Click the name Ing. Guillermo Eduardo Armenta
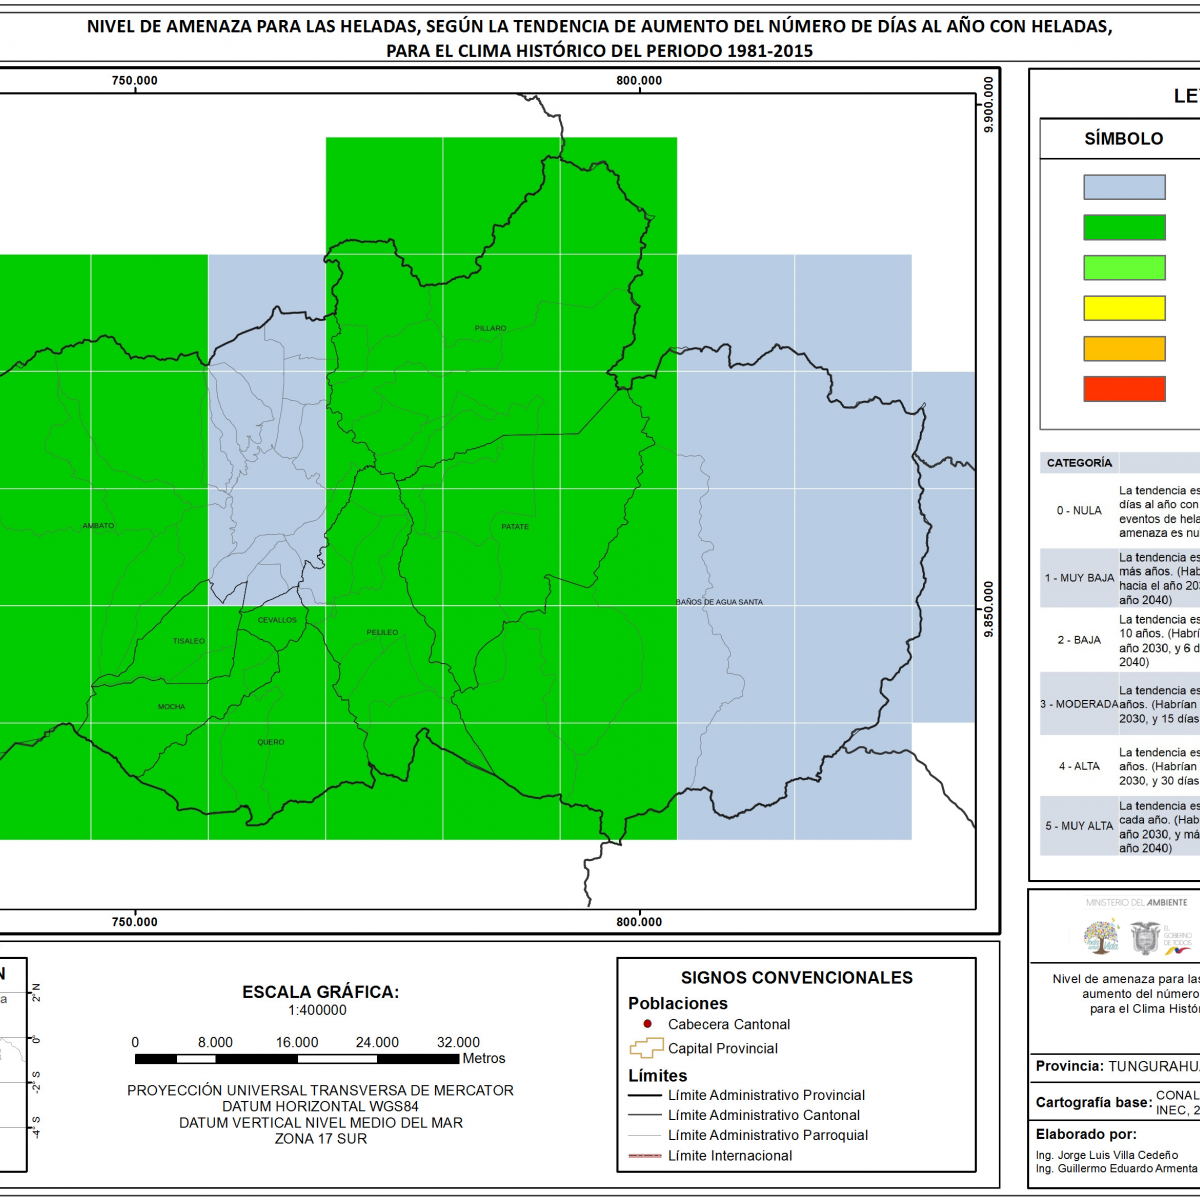 [1117, 1168]
